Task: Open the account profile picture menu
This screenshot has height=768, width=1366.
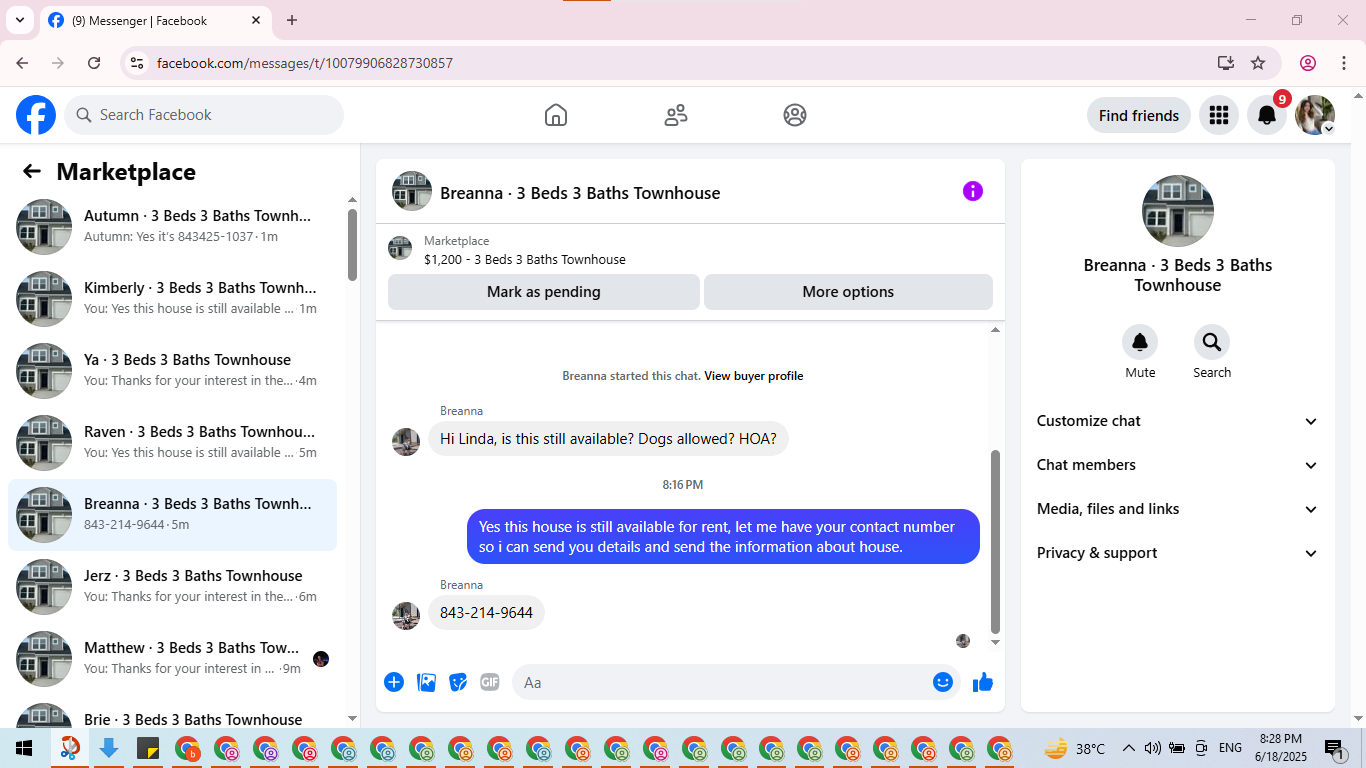Action: (1315, 115)
